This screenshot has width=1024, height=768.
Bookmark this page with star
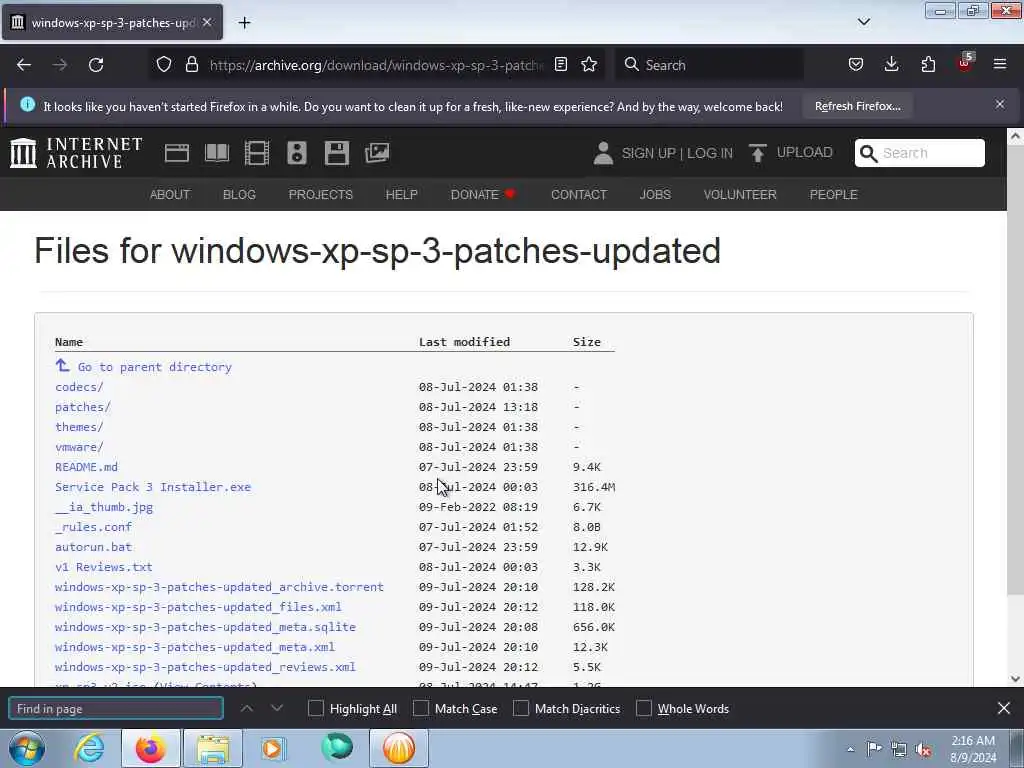point(589,65)
